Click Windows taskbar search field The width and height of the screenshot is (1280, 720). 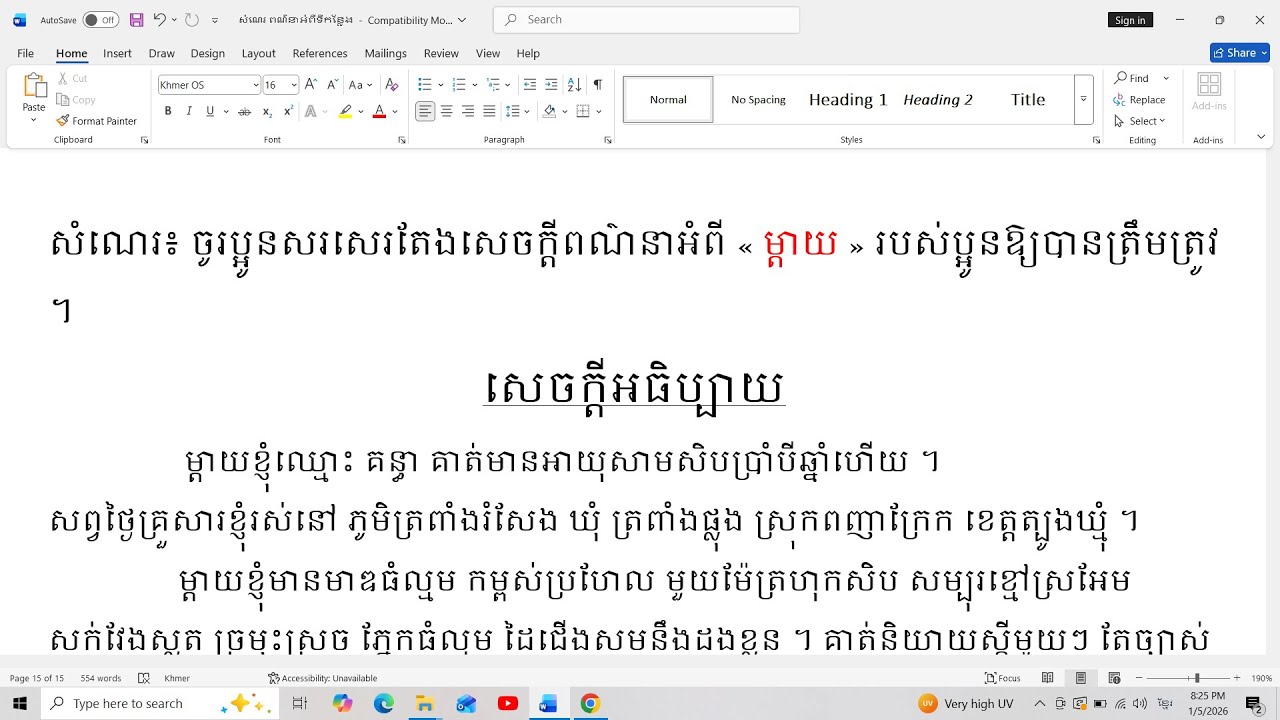tap(160, 704)
